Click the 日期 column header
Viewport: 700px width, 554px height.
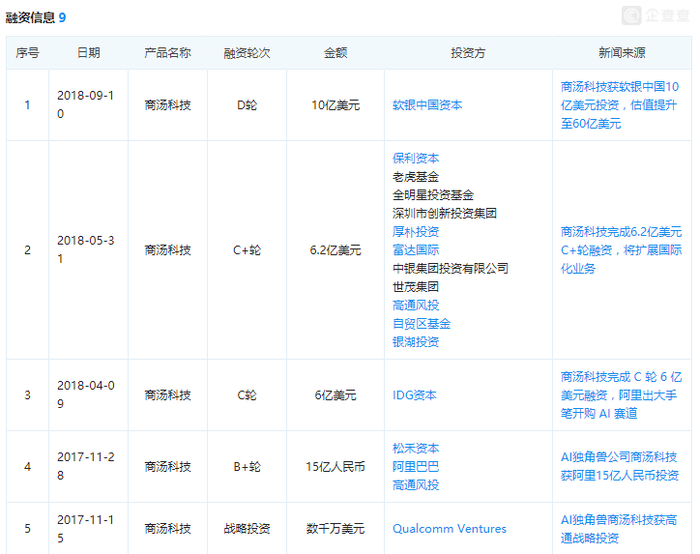(88, 53)
